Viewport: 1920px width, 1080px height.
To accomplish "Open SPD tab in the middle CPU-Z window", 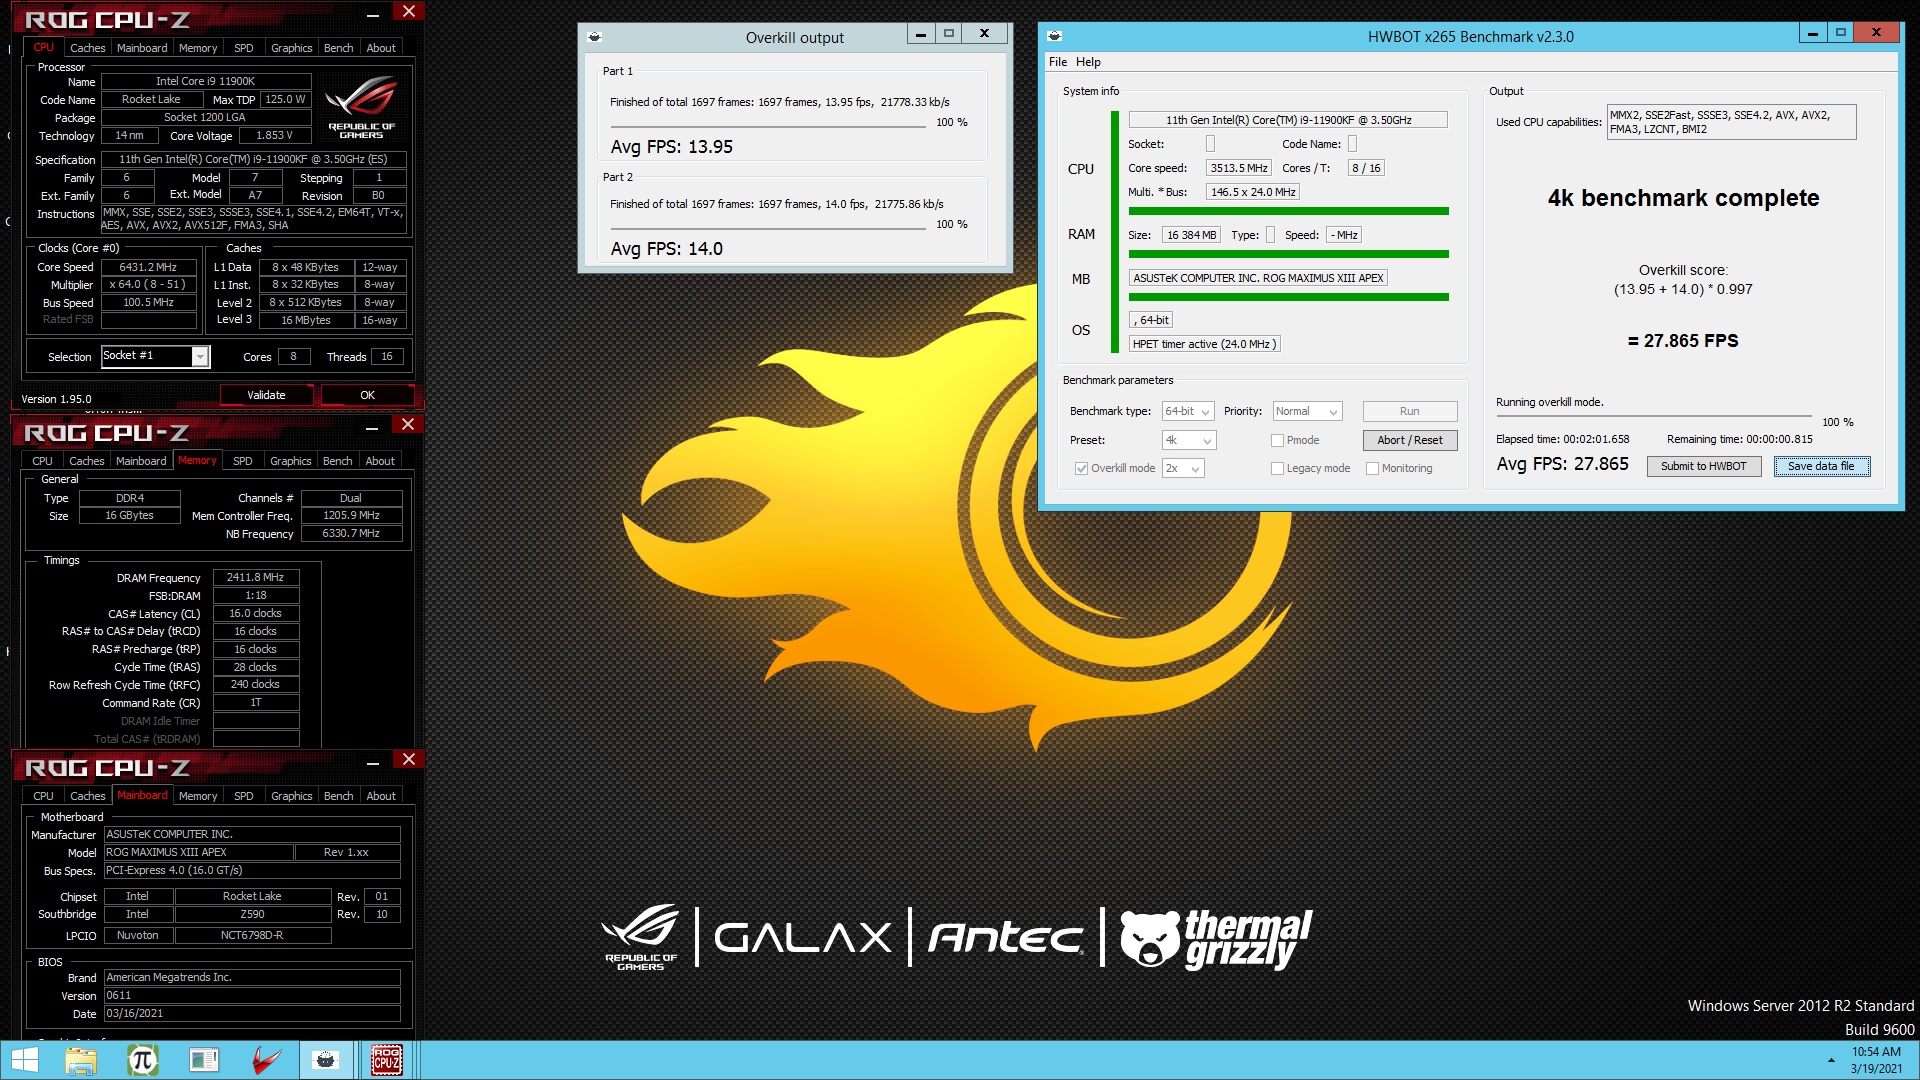I will [x=242, y=461].
